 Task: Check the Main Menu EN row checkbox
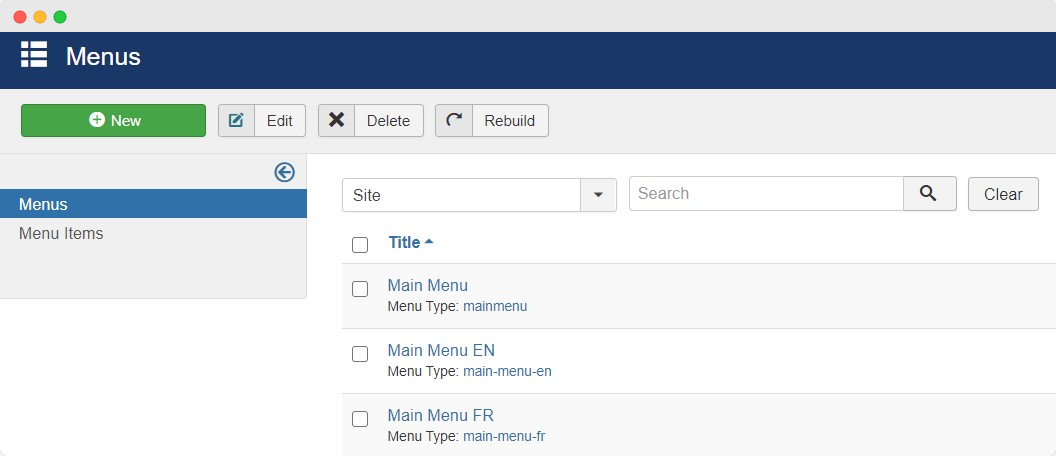pyautogui.click(x=360, y=354)
